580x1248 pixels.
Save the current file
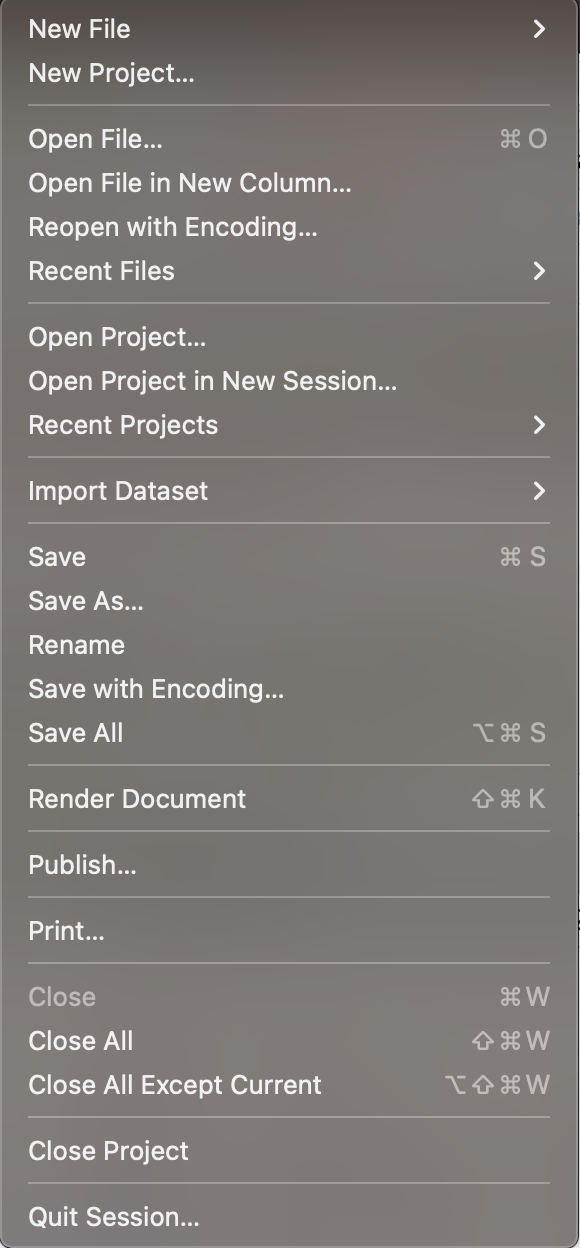click(289, 557)
